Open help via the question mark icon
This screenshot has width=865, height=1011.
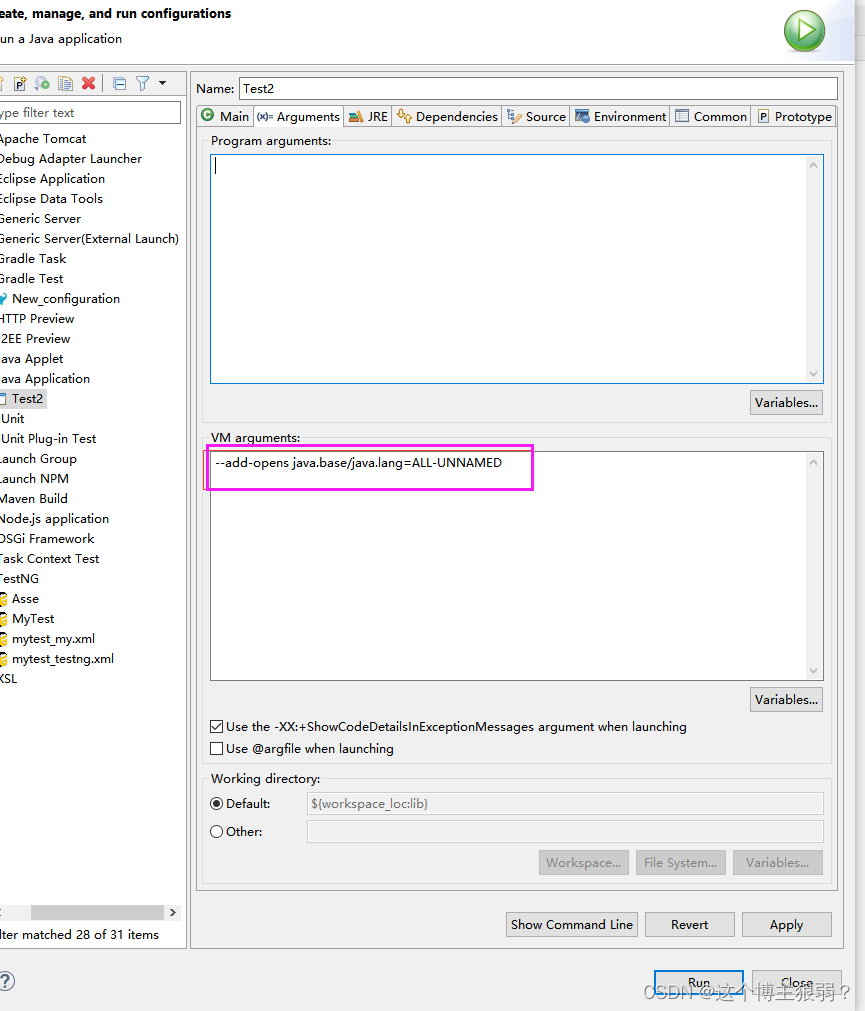(8, 981)
